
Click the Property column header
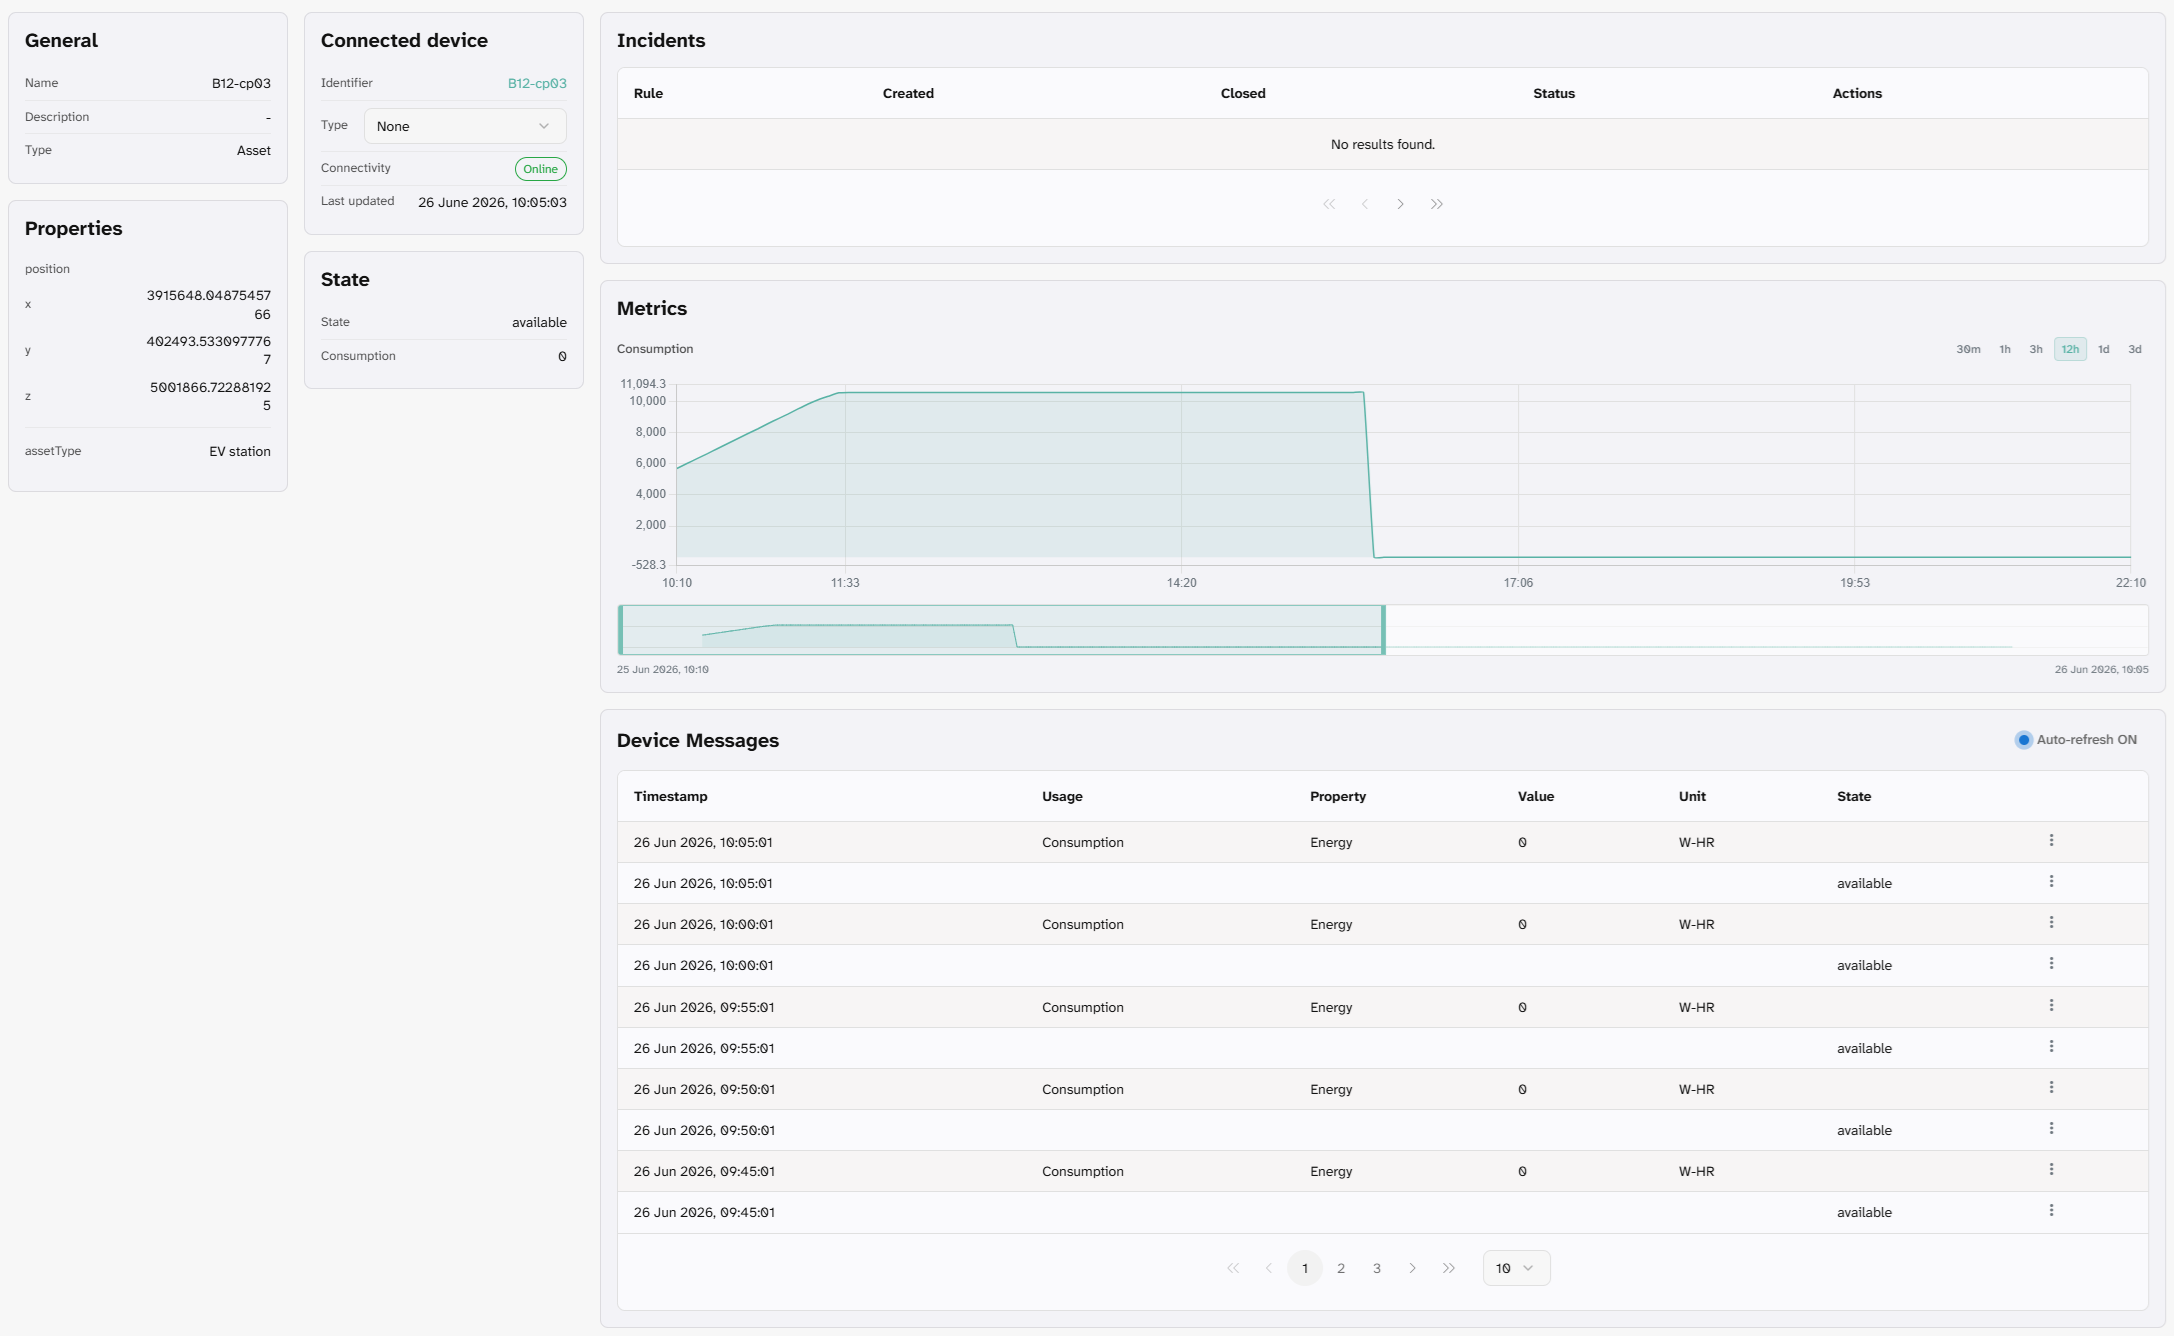tap(1338, 796)
